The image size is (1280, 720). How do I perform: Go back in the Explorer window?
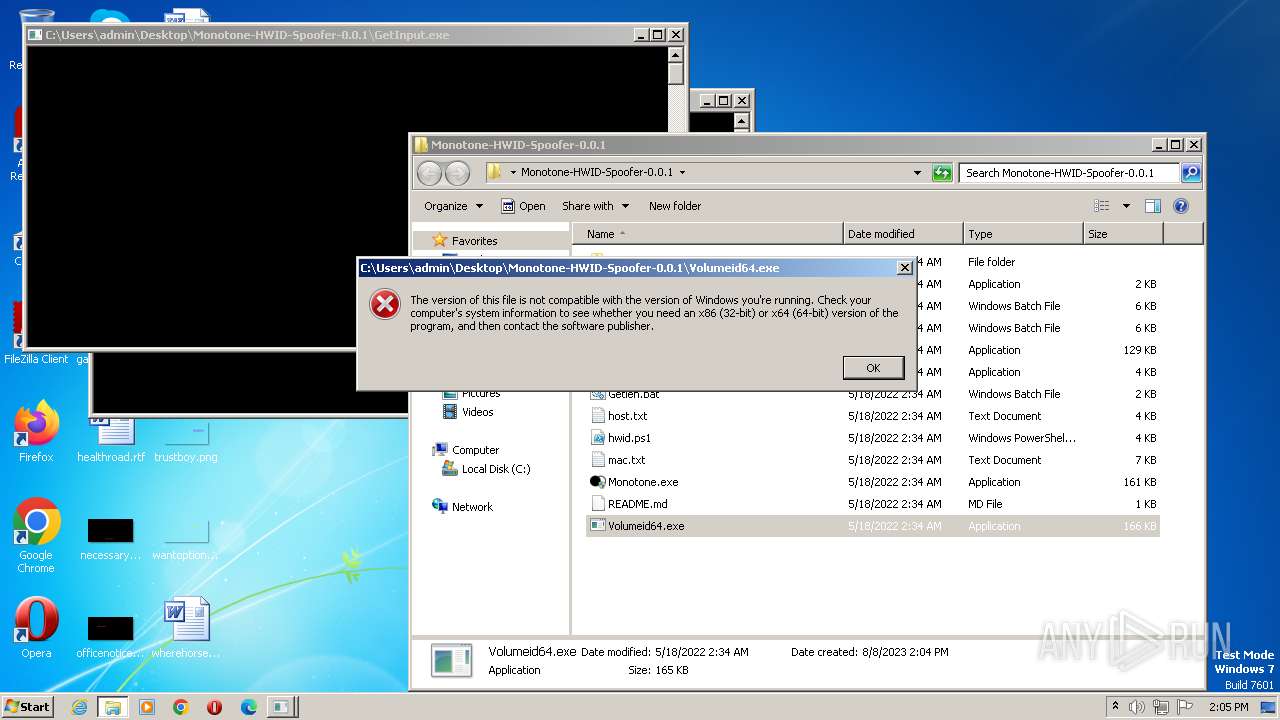coord(429,173)
